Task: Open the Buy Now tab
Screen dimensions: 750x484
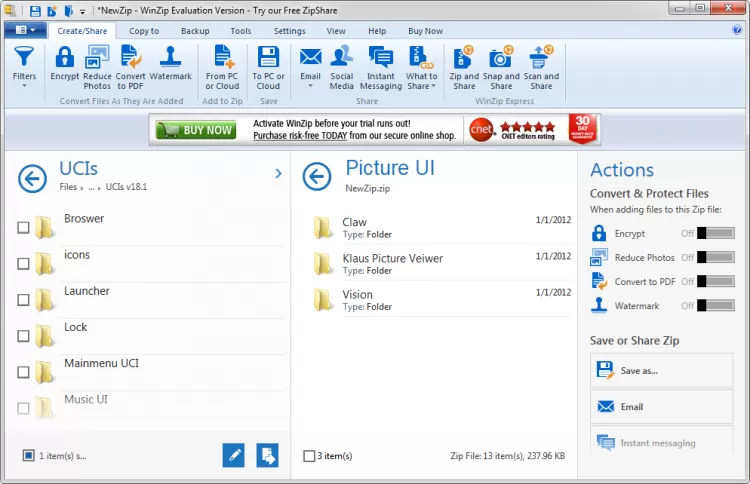Action: tap(425, 31)
